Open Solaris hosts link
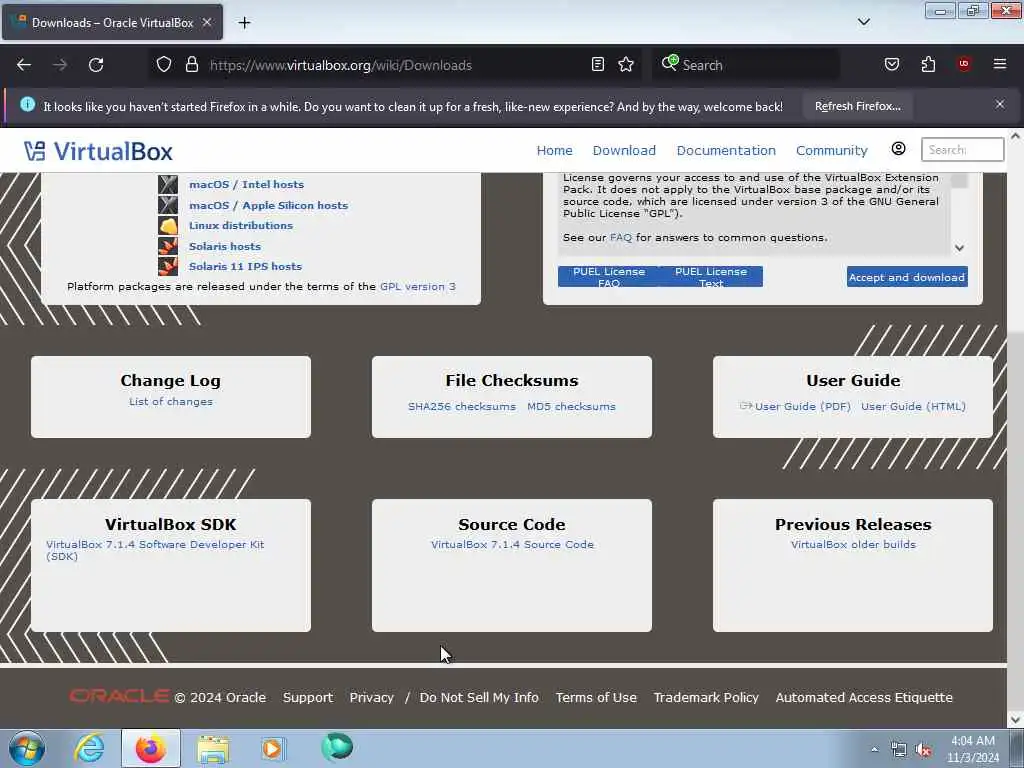This screenshot has width=1024, height=768. click(x=225, y=246)
